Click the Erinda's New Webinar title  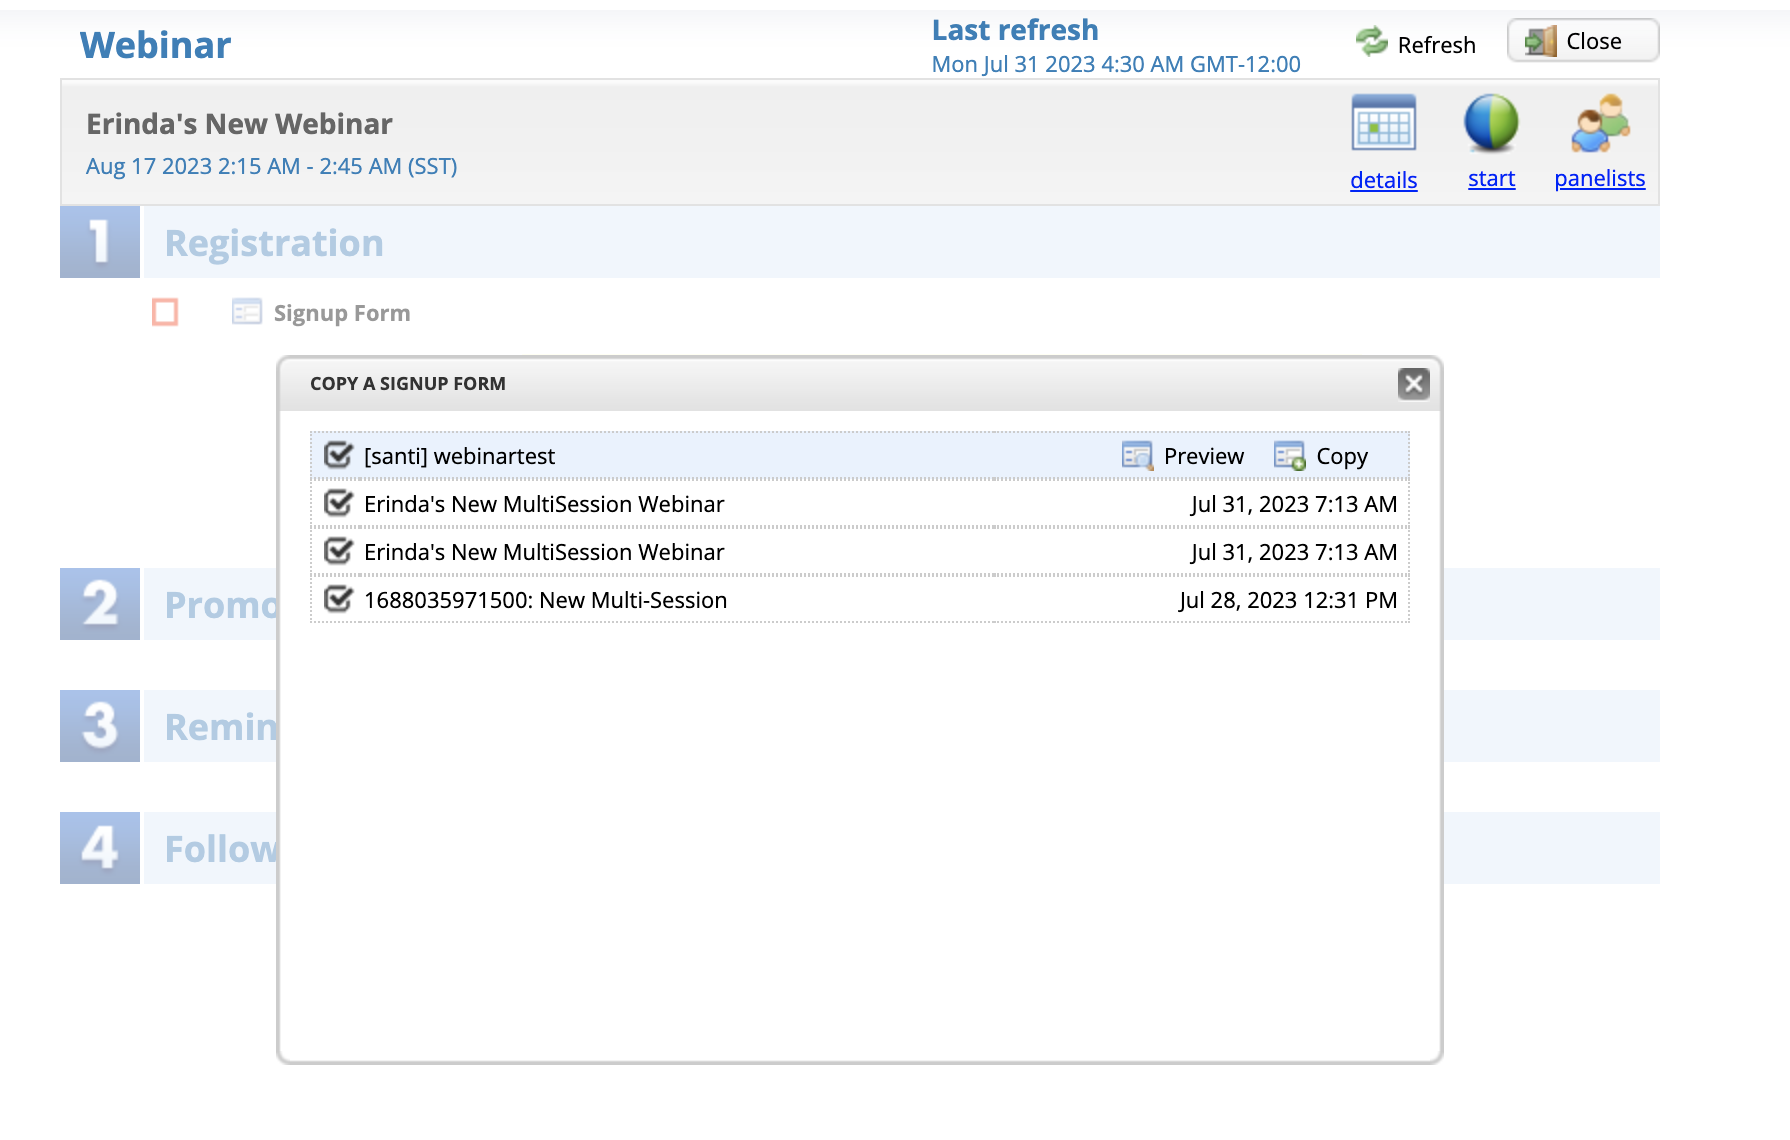[x=239, y=124]
